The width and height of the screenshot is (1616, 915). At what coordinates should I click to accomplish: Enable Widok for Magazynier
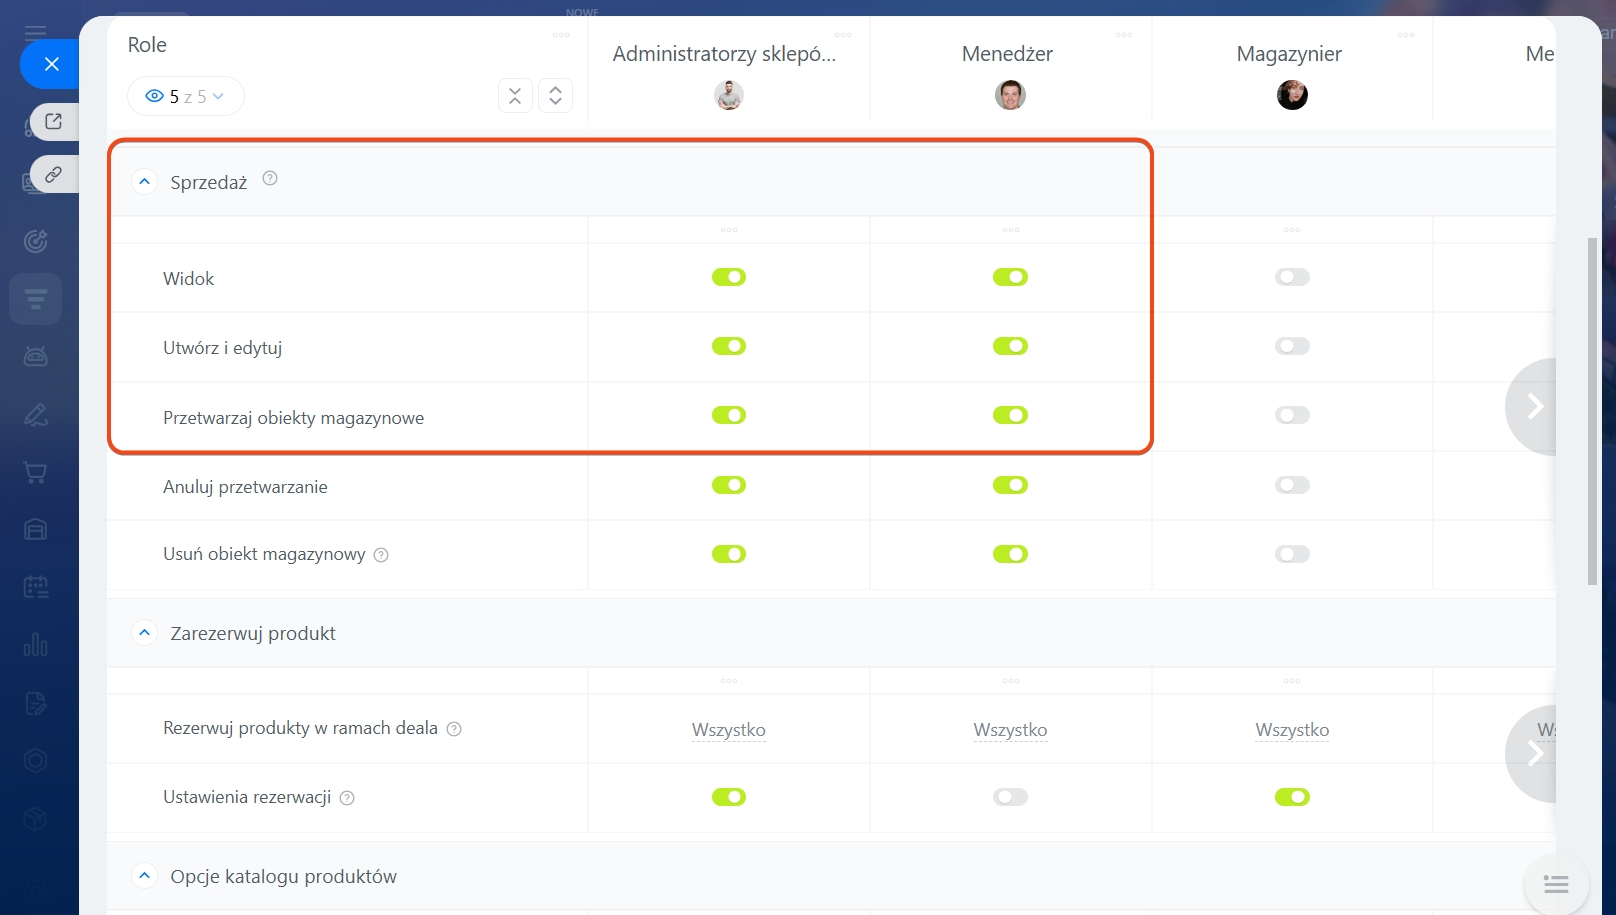point(1292,277)
